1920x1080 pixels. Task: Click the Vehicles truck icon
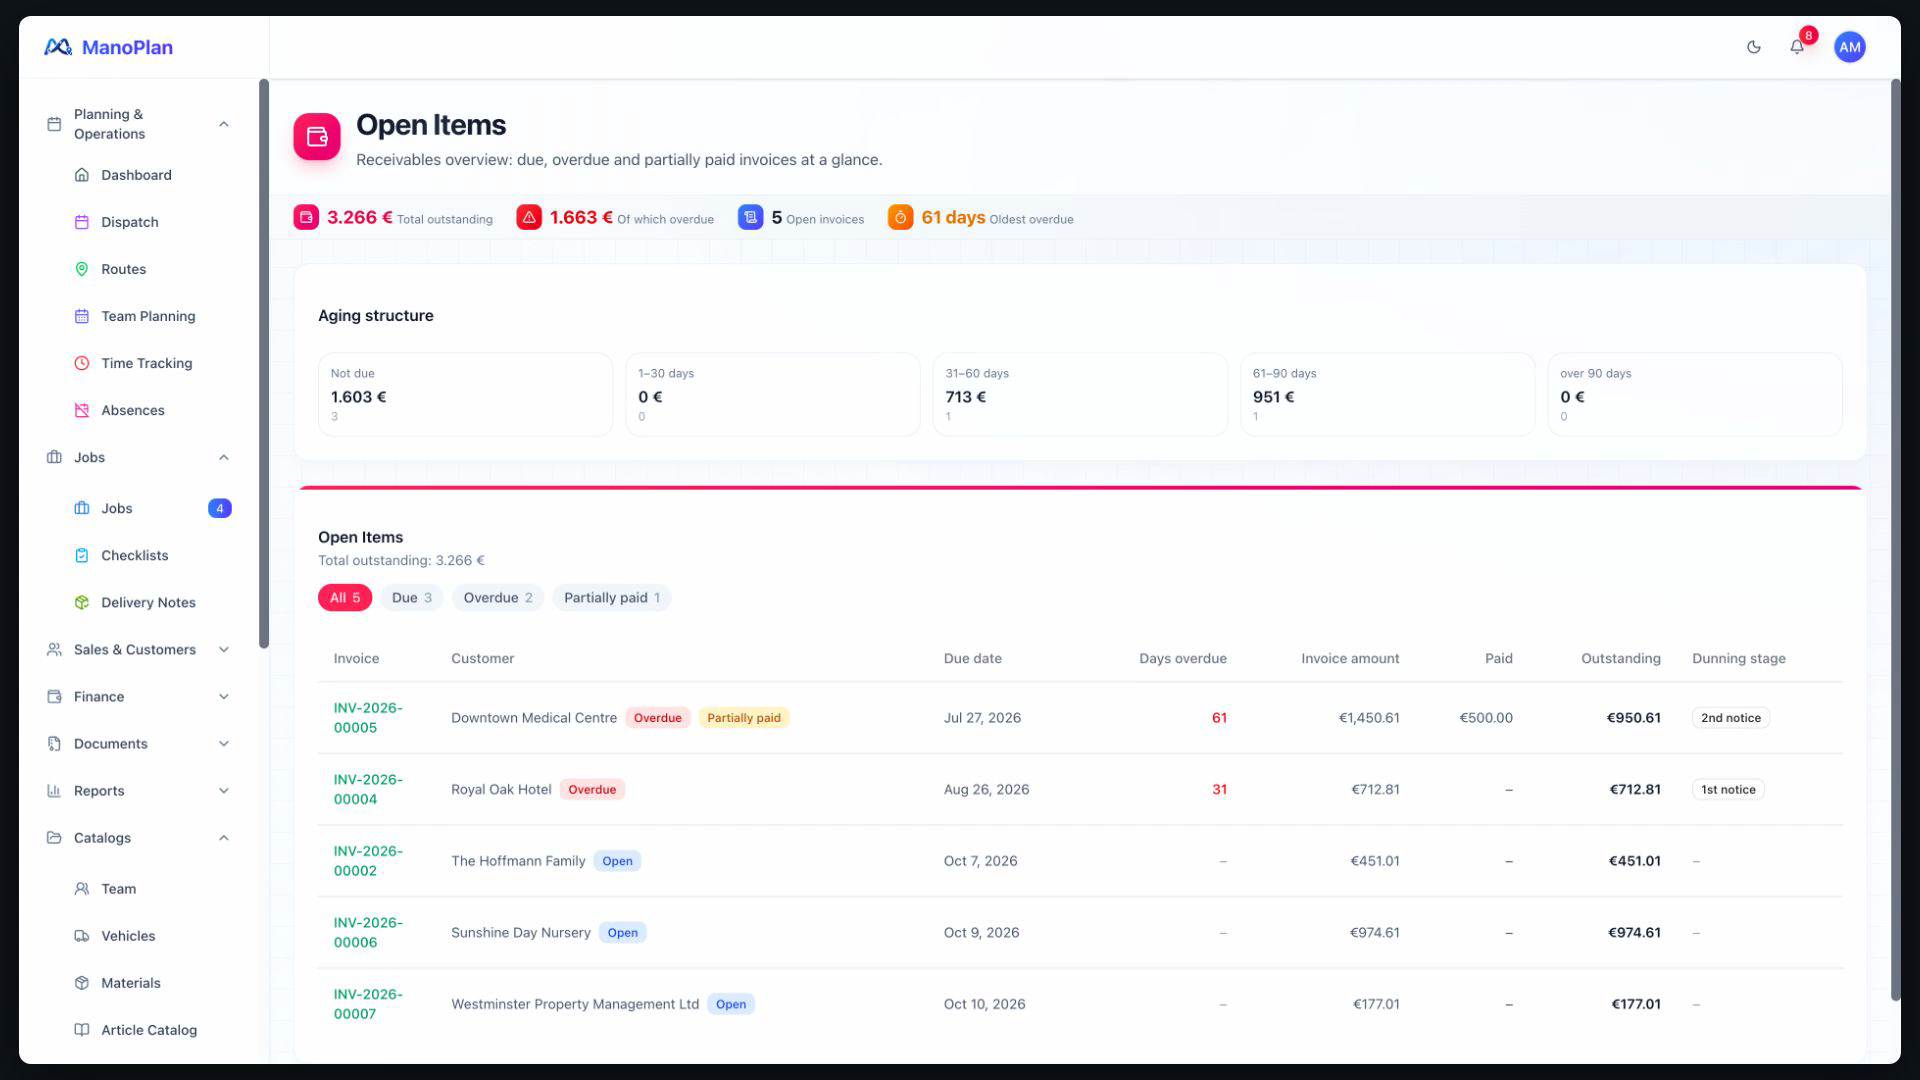click(x=82, y=936)
